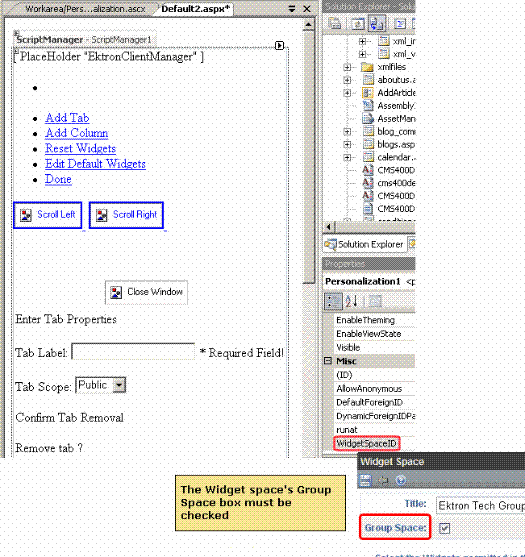Expand the blogs.aspx tree node
The width and height of the screenshot is (525, 557).
pos(347,145)
